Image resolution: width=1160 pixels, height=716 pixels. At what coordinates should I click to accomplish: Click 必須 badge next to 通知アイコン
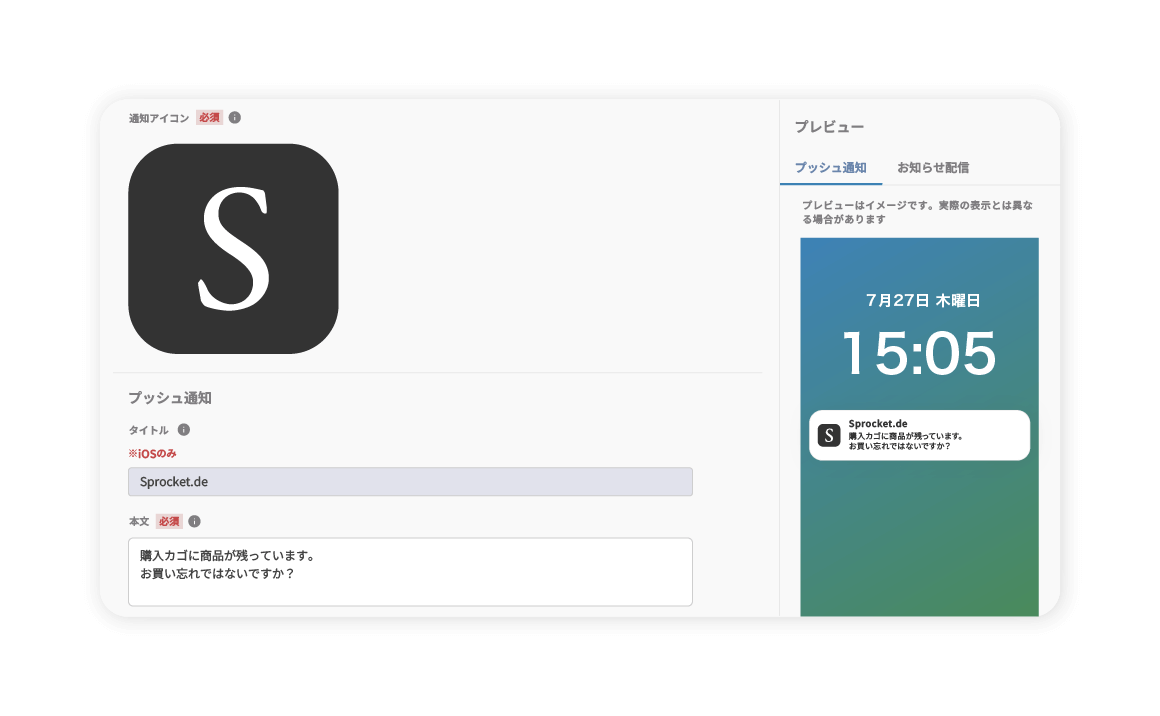209,118
